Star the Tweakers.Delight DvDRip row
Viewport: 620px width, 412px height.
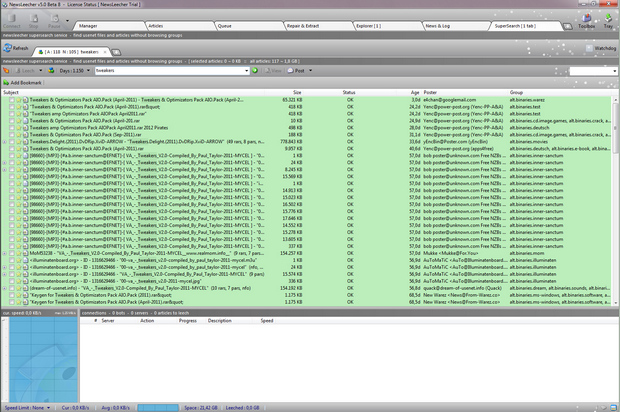19,142
